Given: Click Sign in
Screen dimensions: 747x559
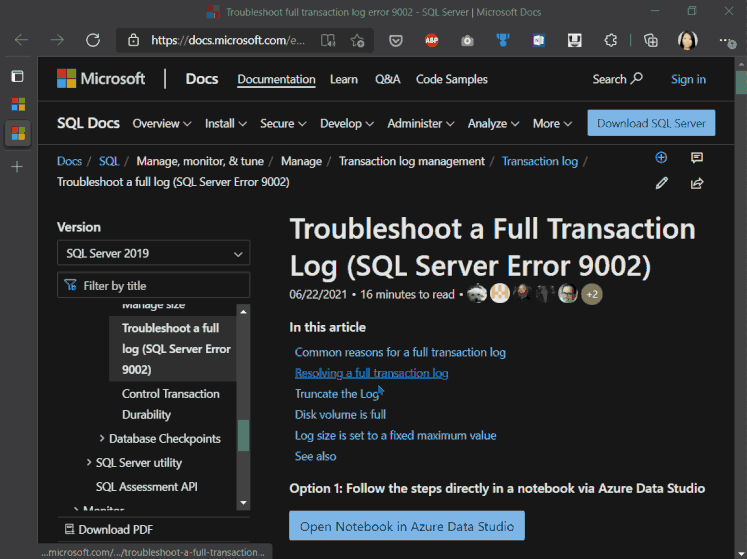Looking at the screenshot, I should click(x=688, y=79).
